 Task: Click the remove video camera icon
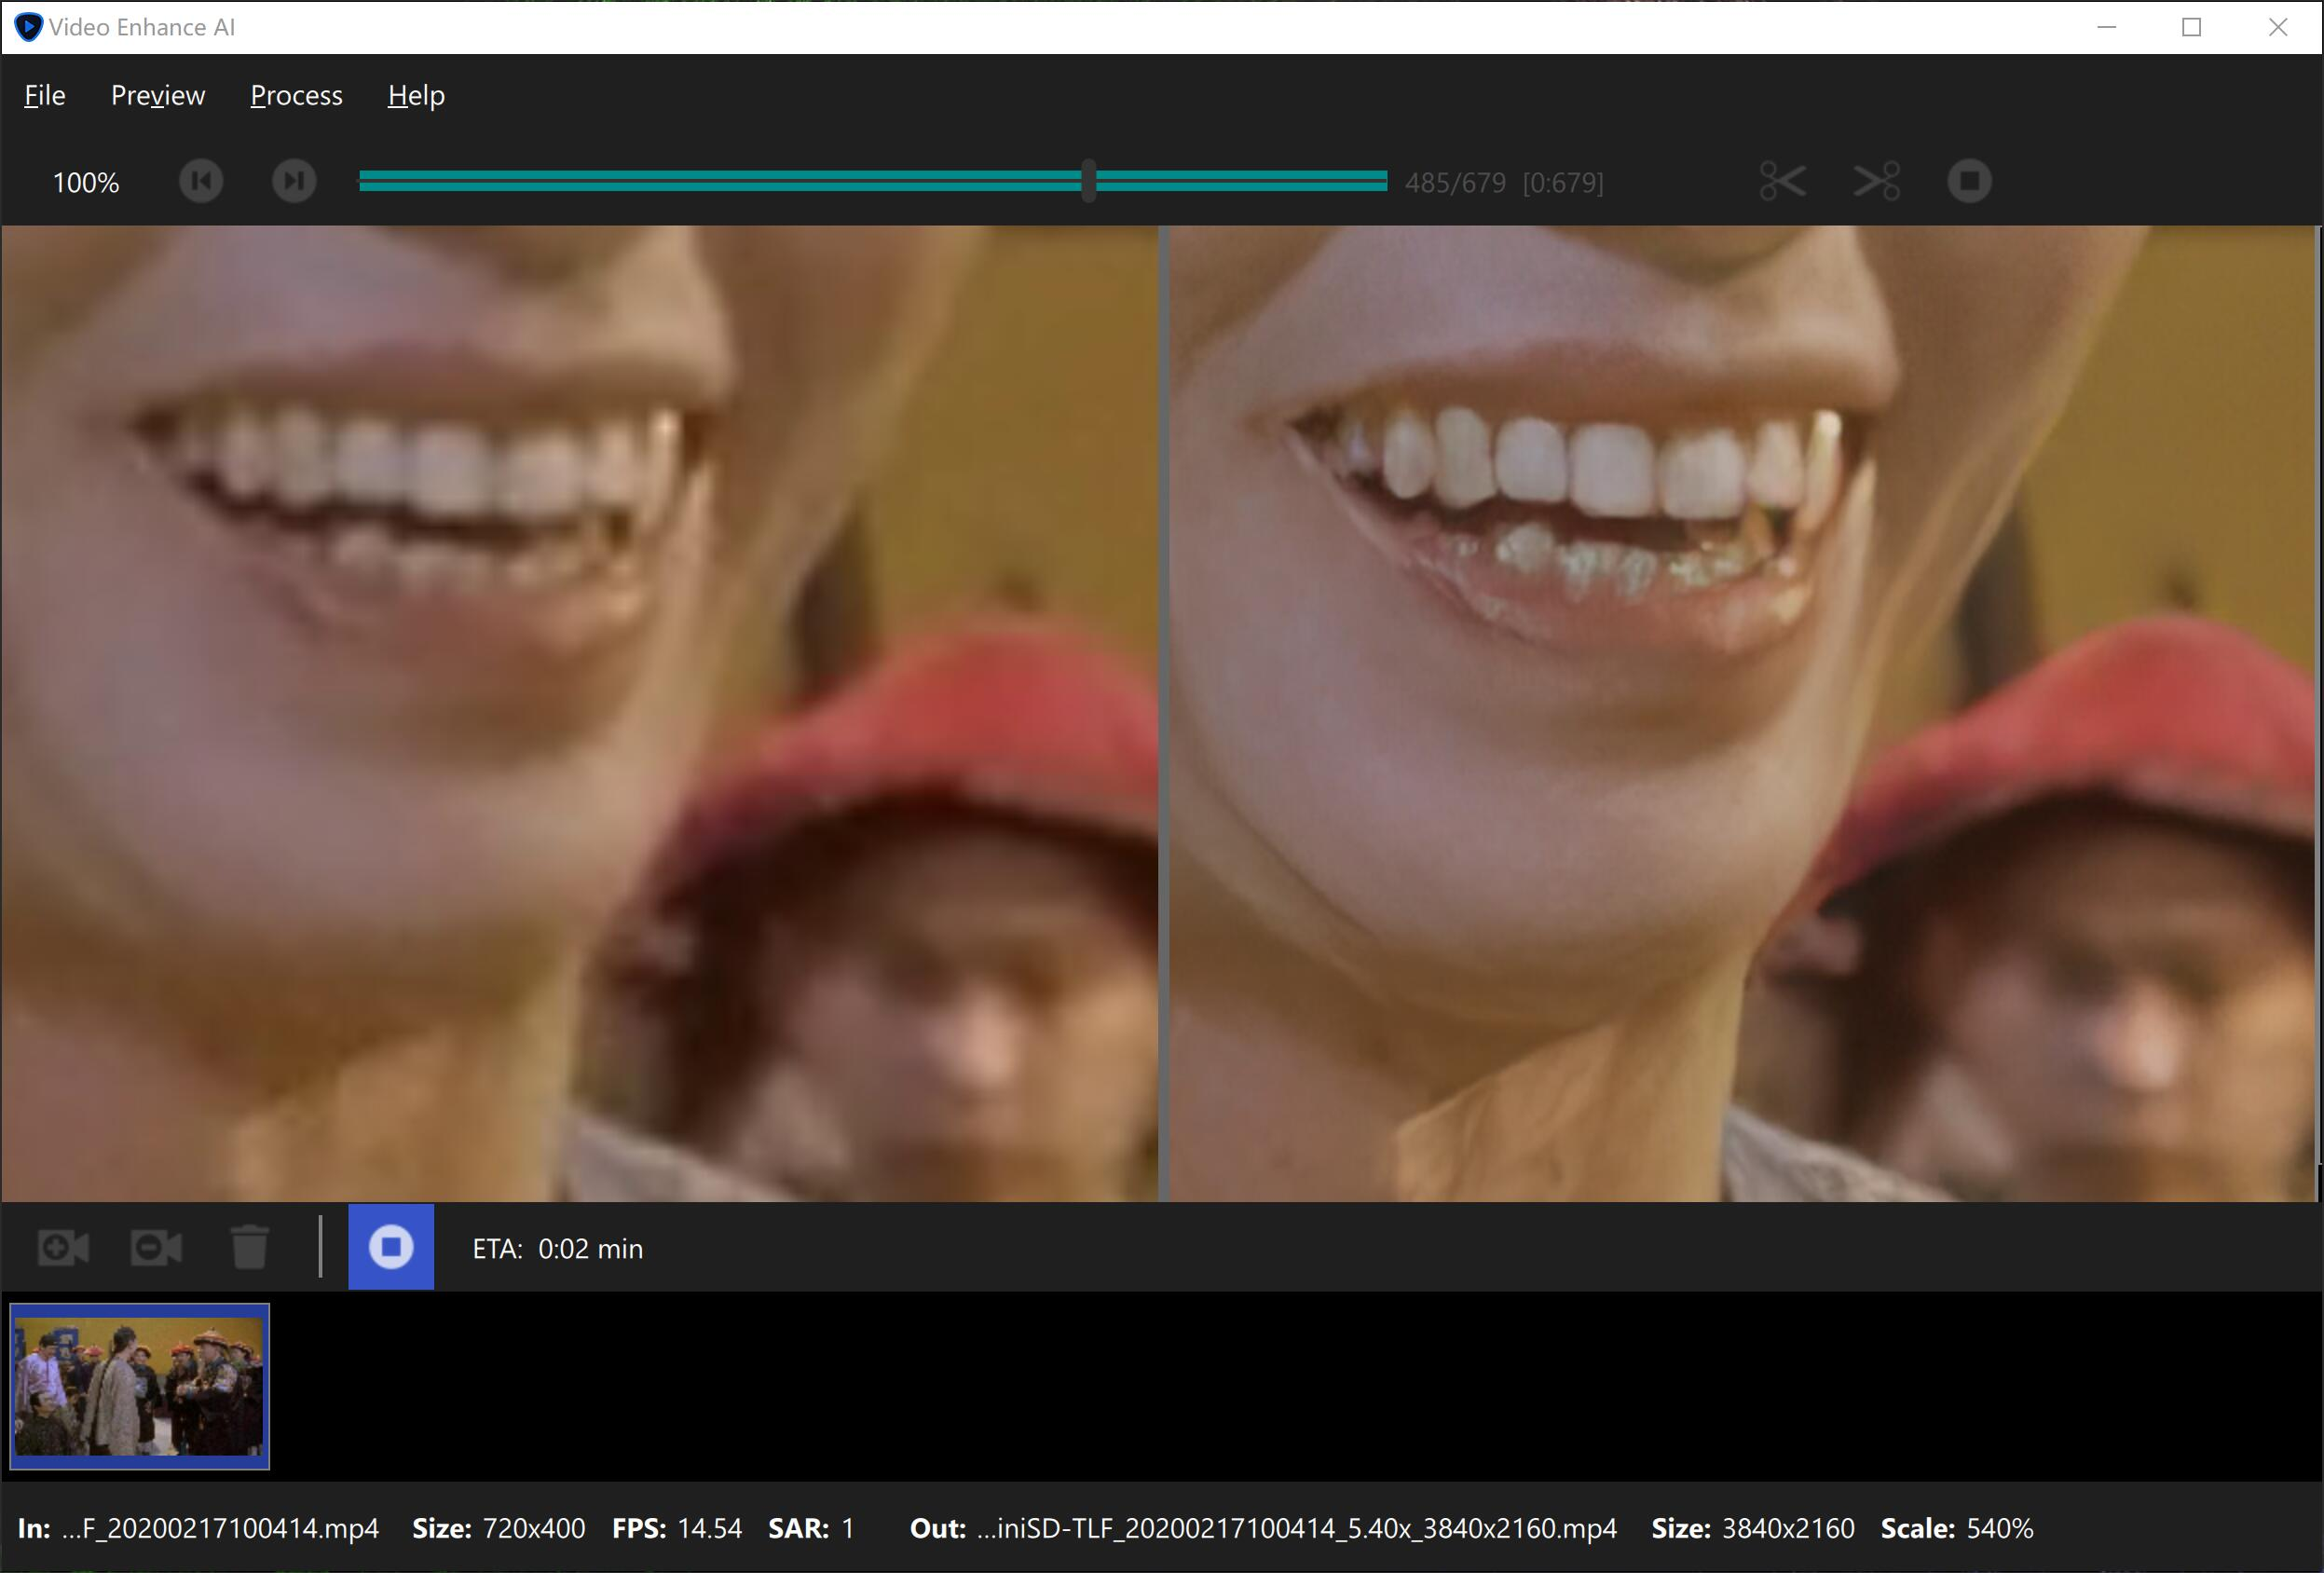pyautogui.click(x=156, y=1247)
